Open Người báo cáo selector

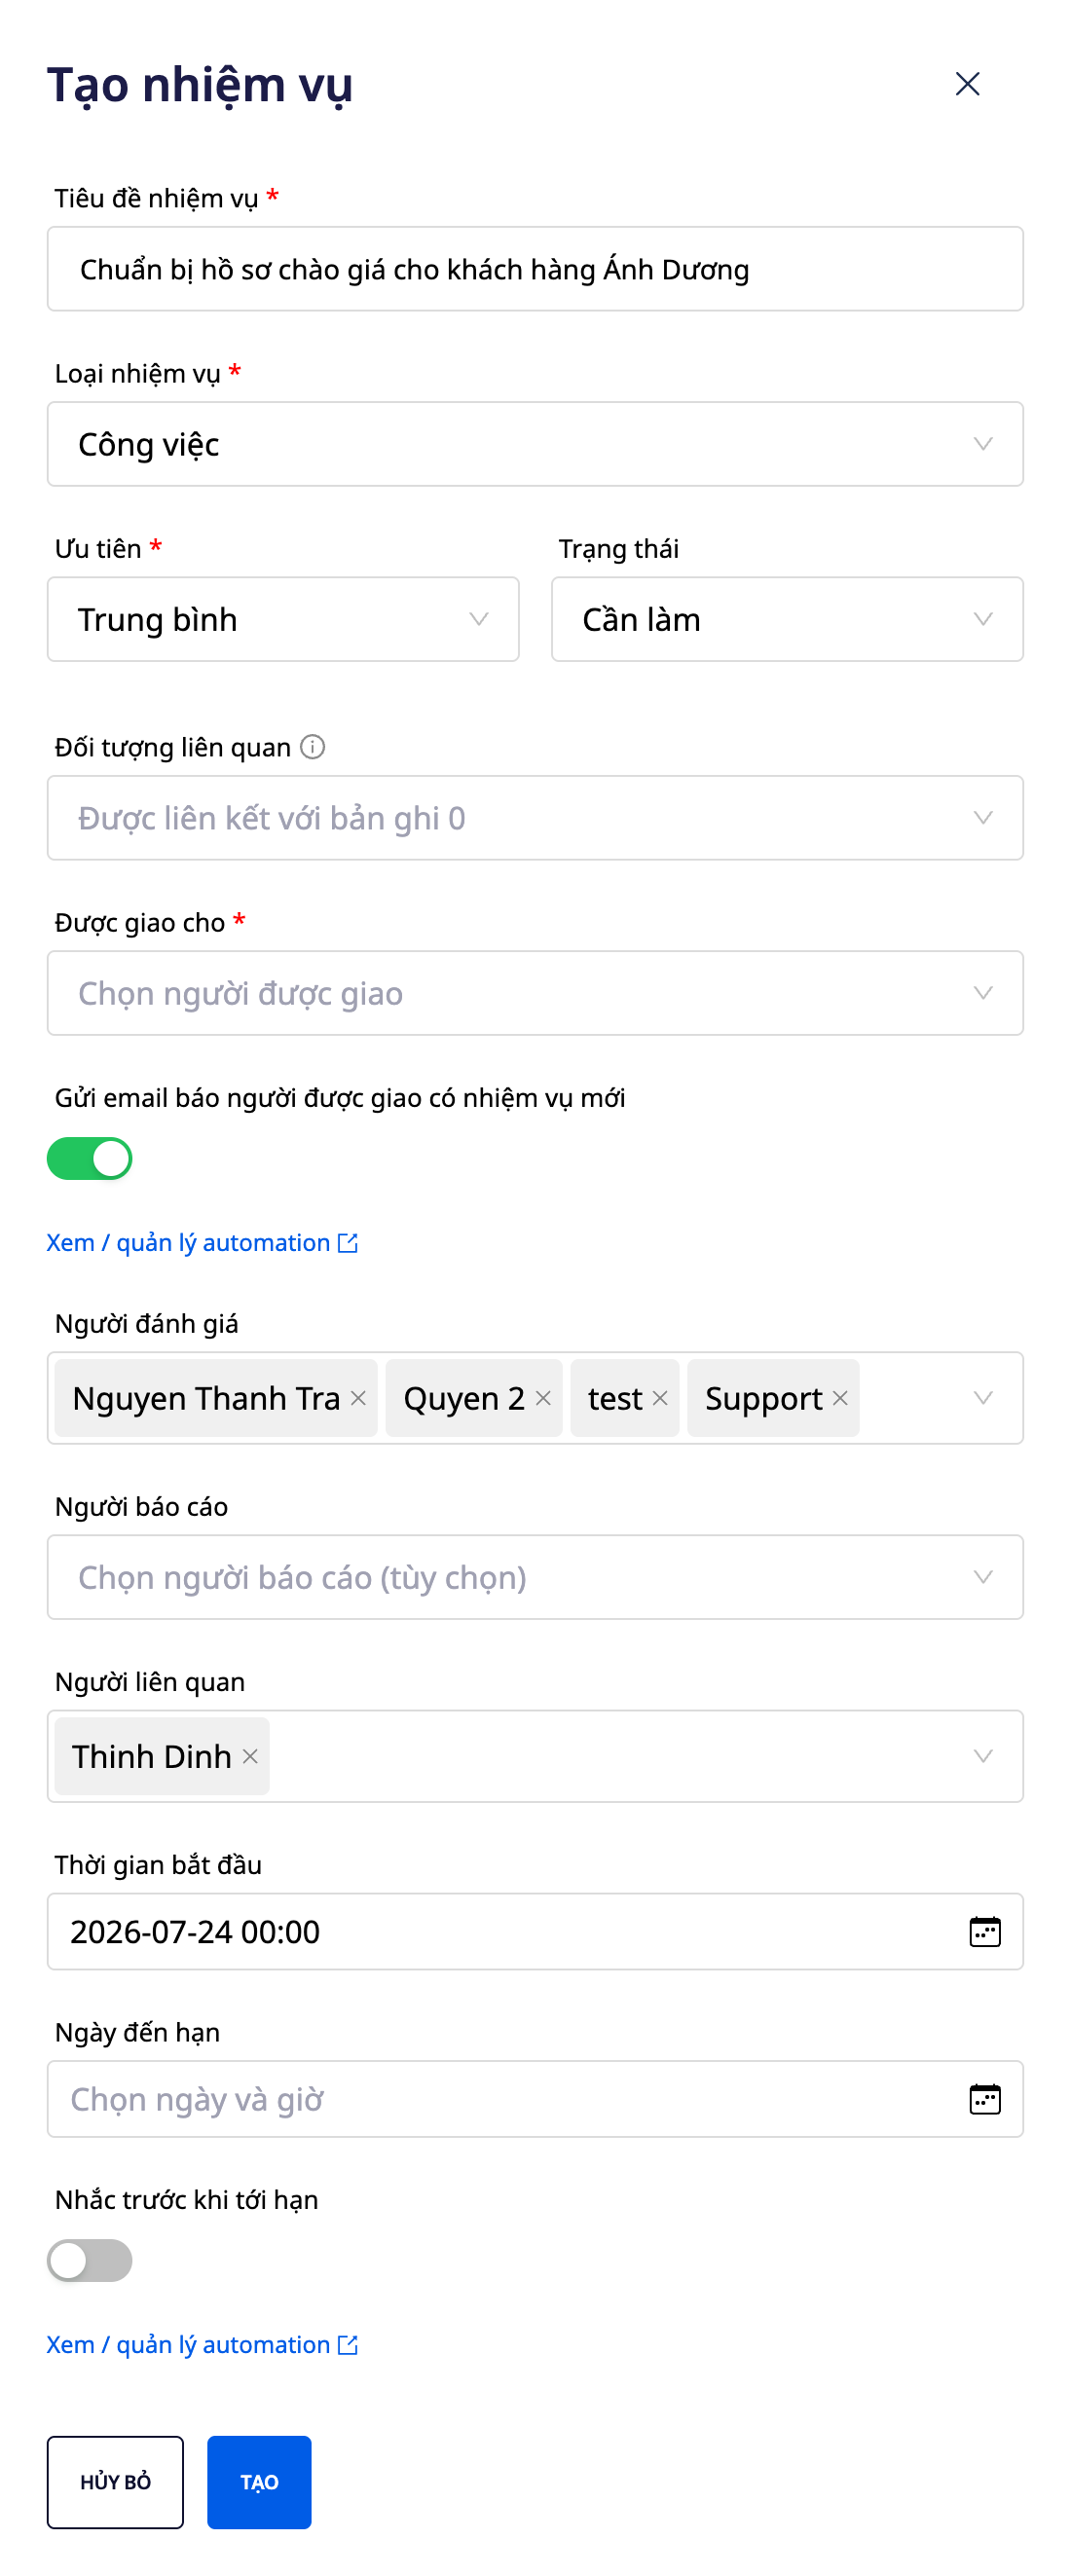click(x=535, y=1577)
